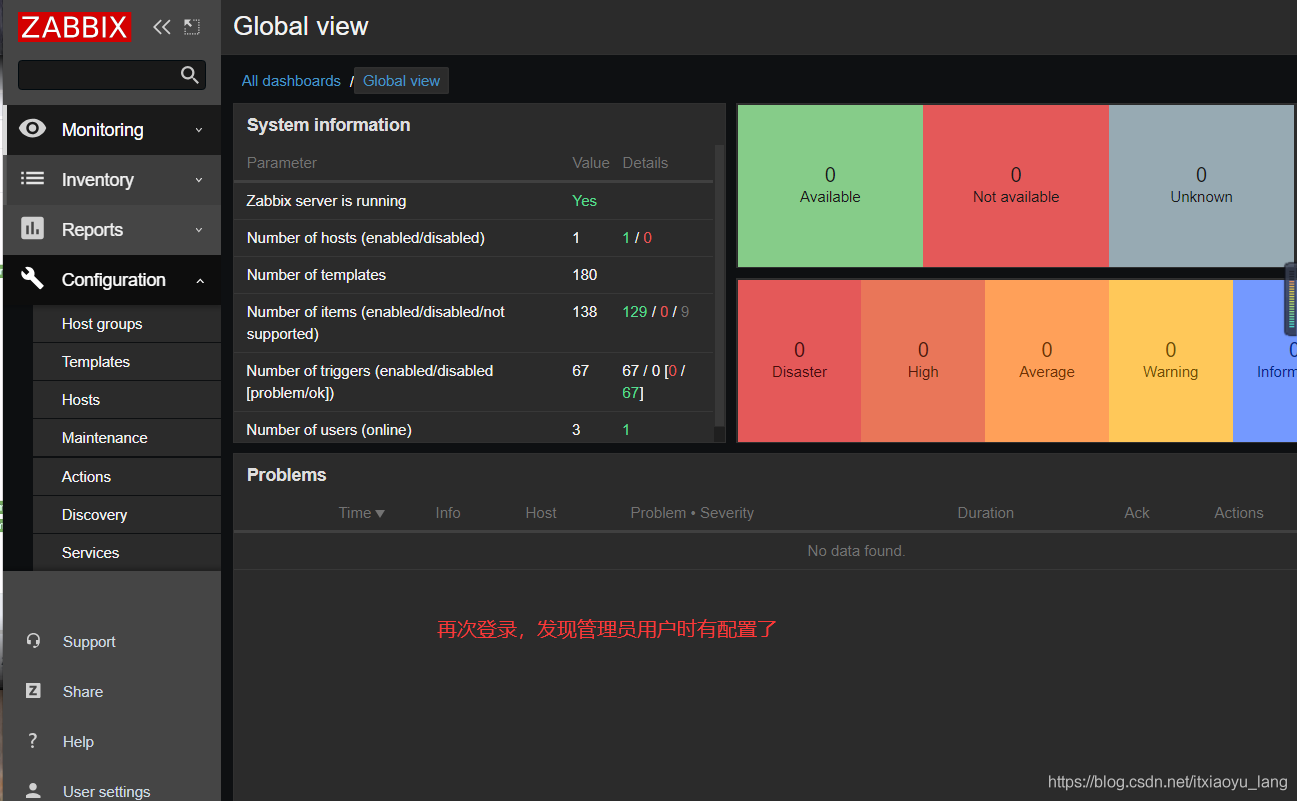The height and width of the screenshot is (801, 1297).
Task: Open User settings link
Action: (x=106, y=792)
